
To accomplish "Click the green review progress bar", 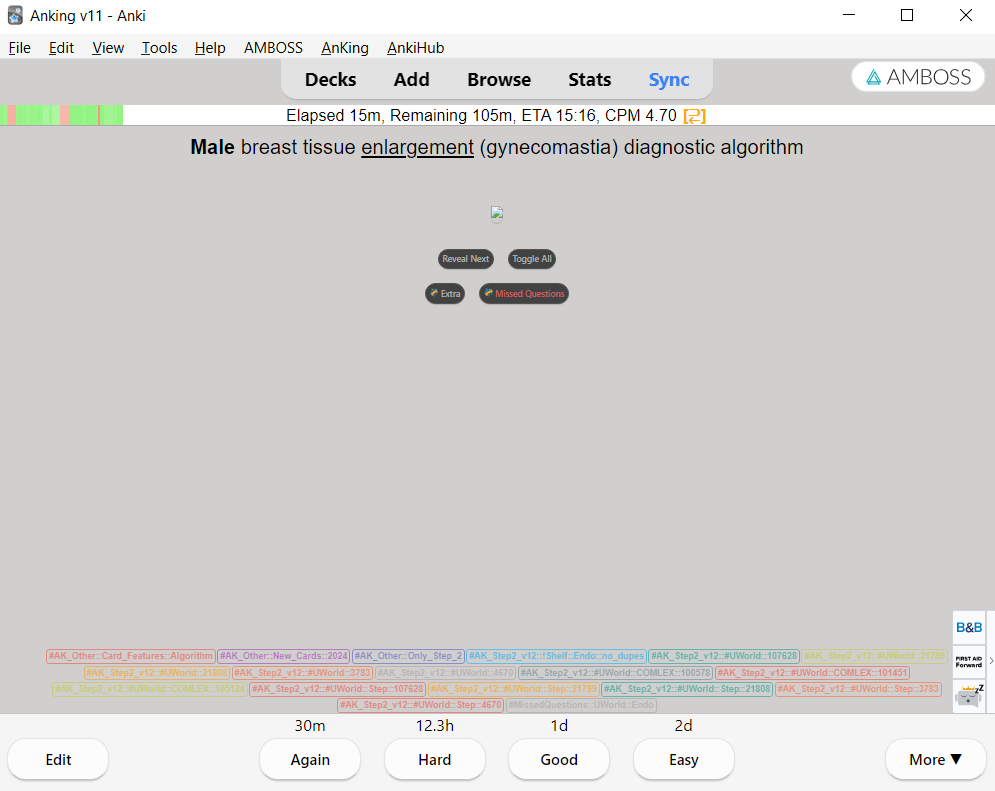I will coord(62,116).
